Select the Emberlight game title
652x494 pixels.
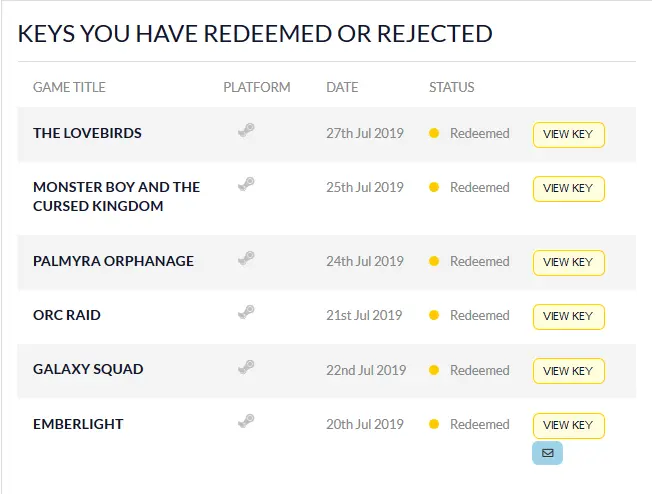coord(78,424)
